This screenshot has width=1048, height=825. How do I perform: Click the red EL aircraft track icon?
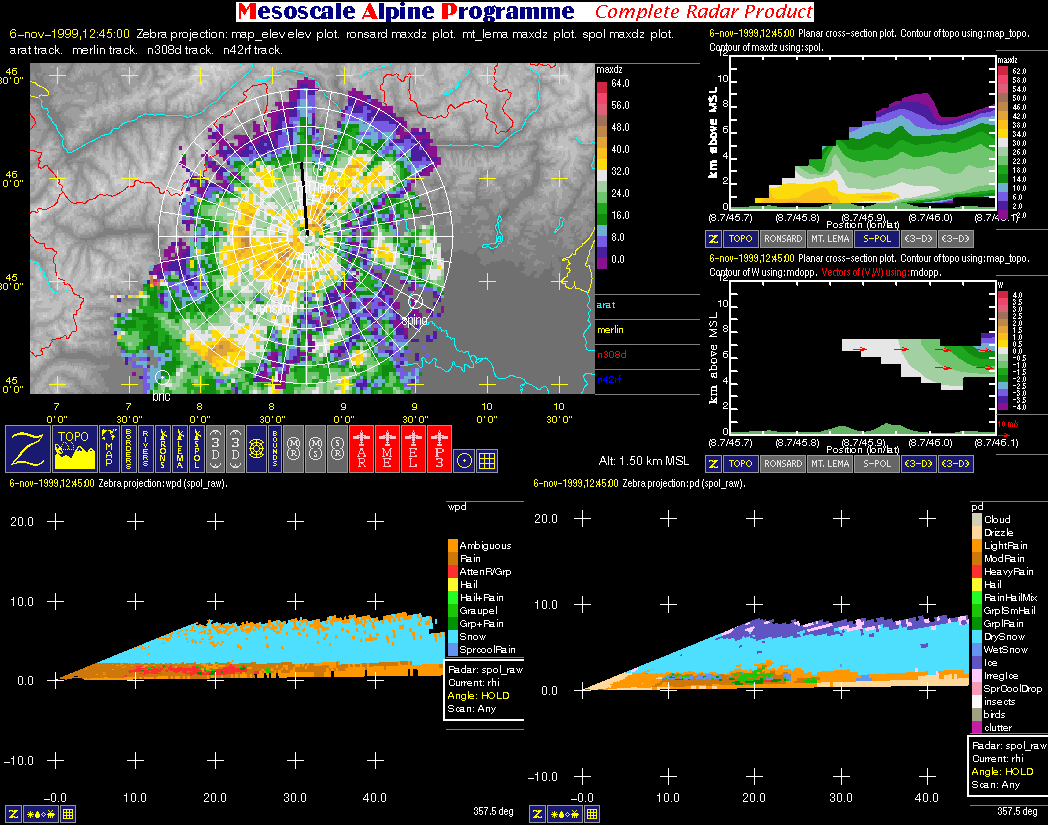coord(413,448)
